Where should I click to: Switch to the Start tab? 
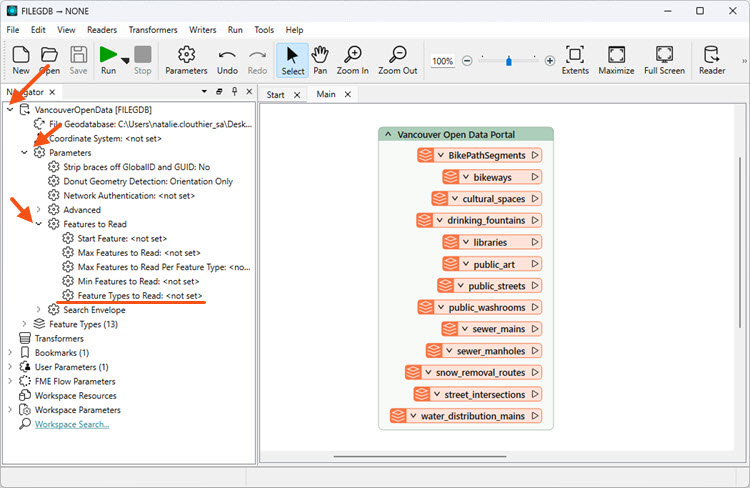coord(276,95)
